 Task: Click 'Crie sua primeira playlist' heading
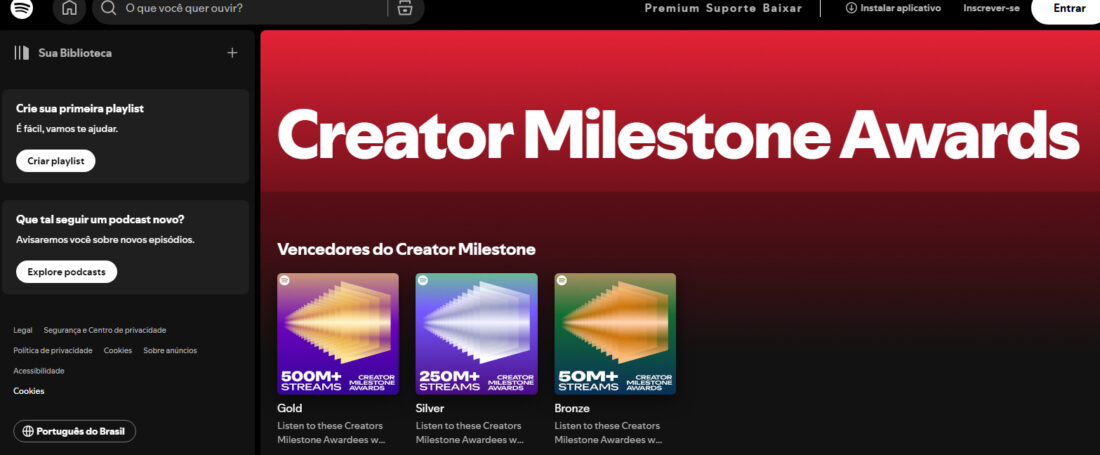[80, 109]
